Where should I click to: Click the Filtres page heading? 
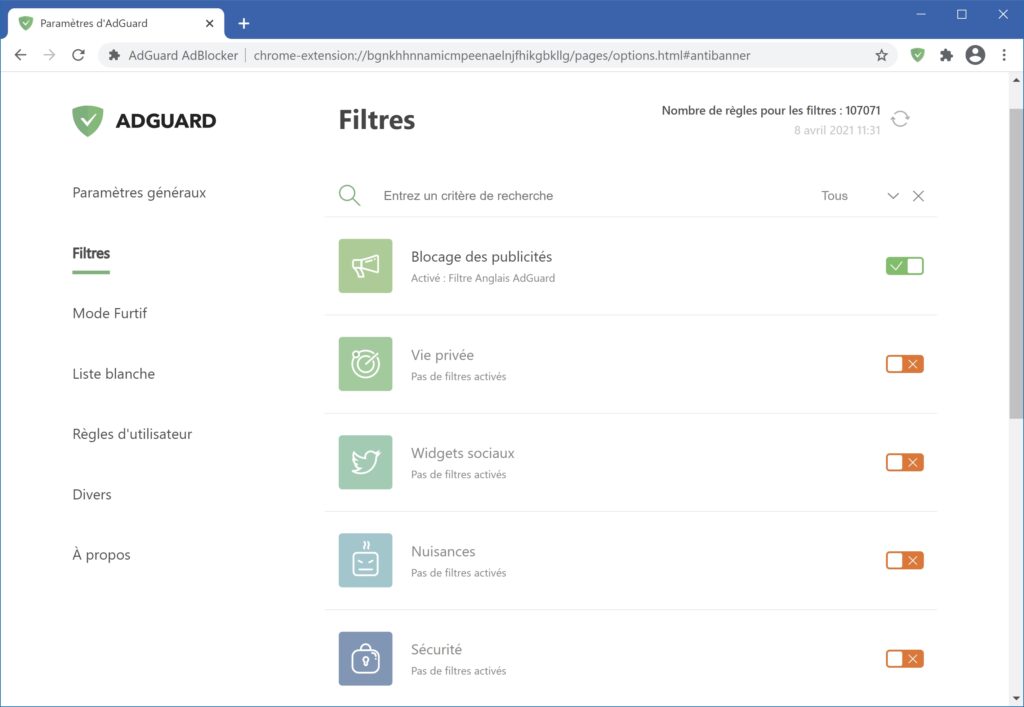click(377, 120)
